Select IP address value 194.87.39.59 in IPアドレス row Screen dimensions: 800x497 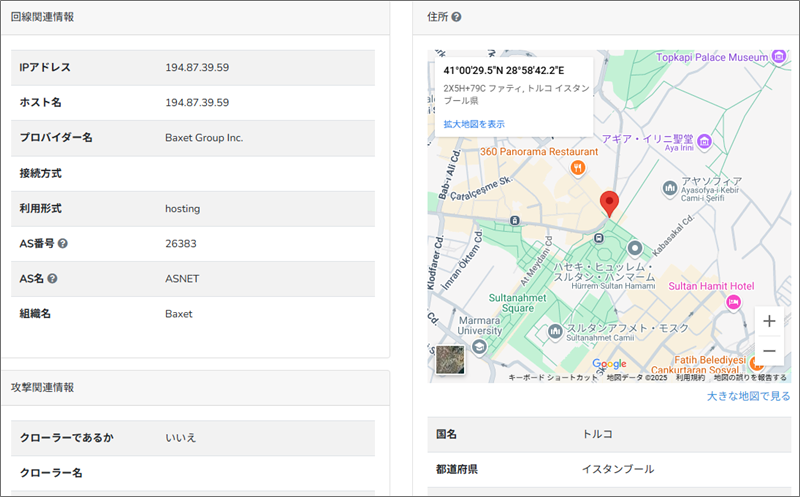197,67
